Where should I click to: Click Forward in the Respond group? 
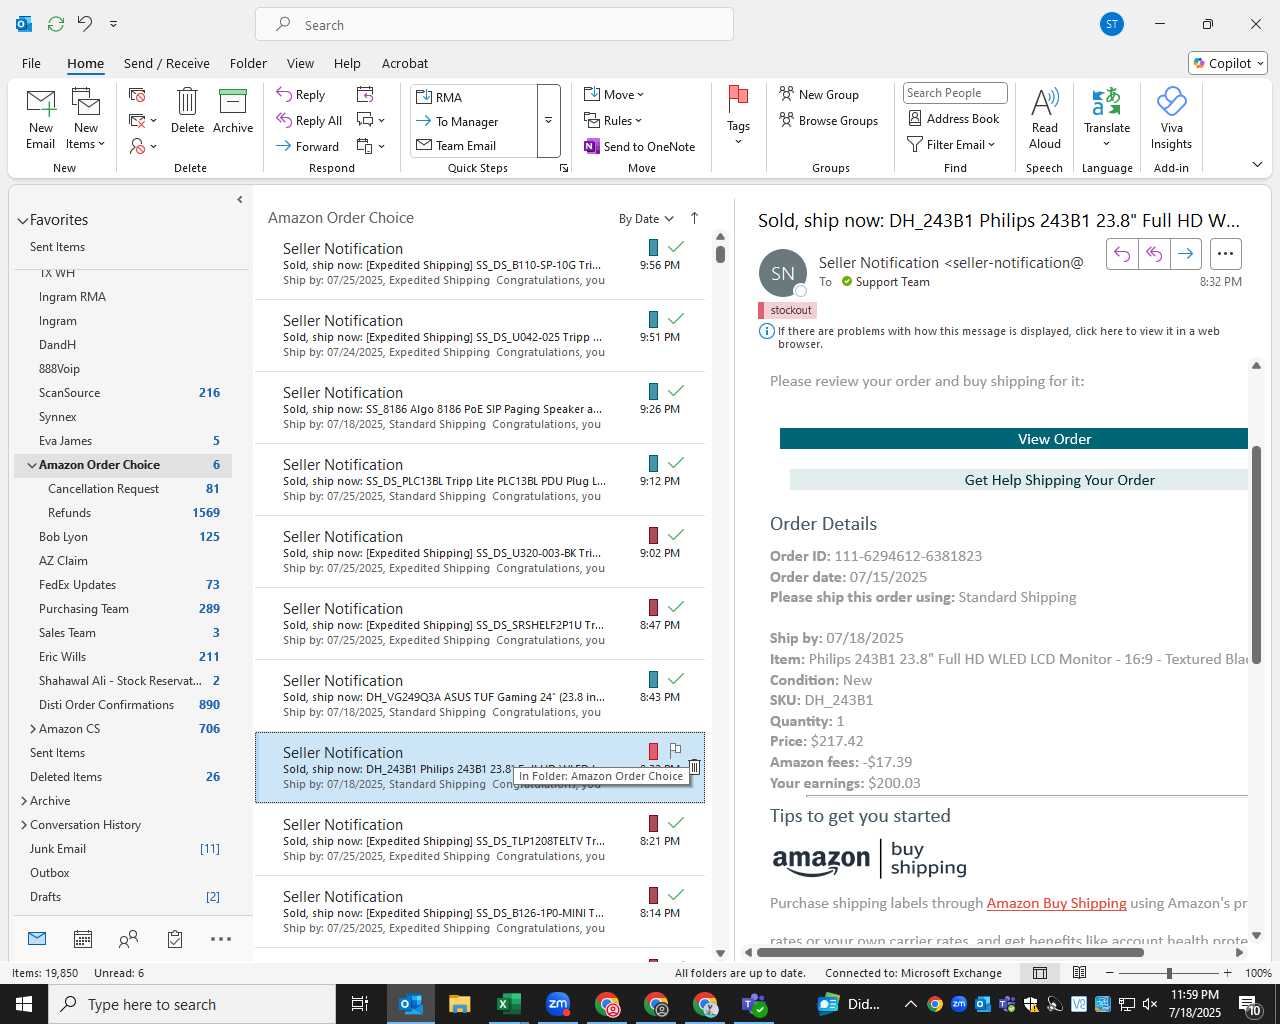[308, 147]
